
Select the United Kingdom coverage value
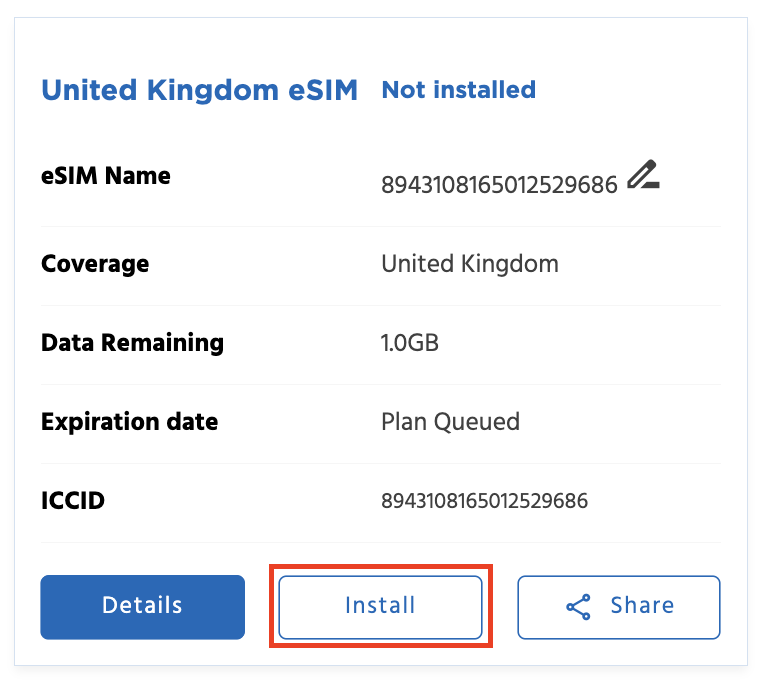(x=469, y=264)
